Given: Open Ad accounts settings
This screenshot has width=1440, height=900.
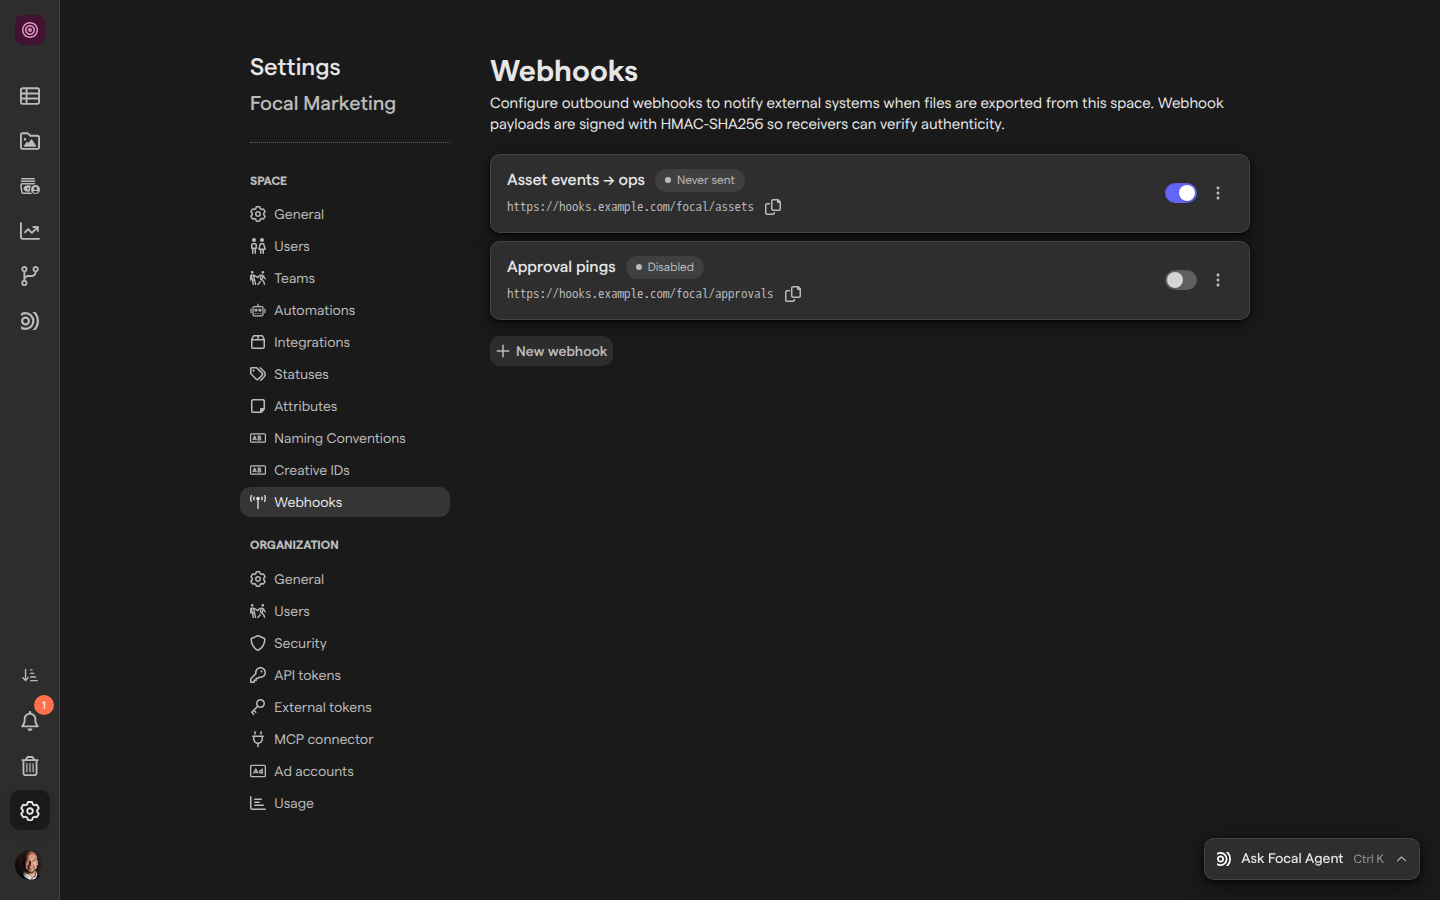Looking at the screenshot, I should tap(345, 771).
